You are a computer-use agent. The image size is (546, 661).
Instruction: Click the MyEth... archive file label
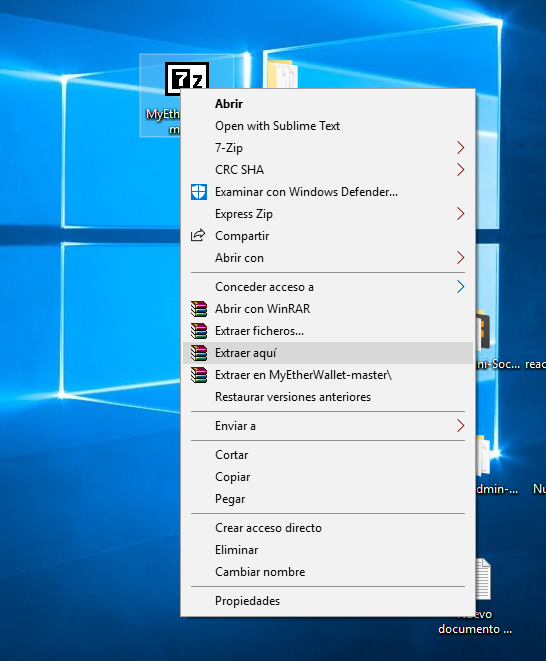coord(163,121)
